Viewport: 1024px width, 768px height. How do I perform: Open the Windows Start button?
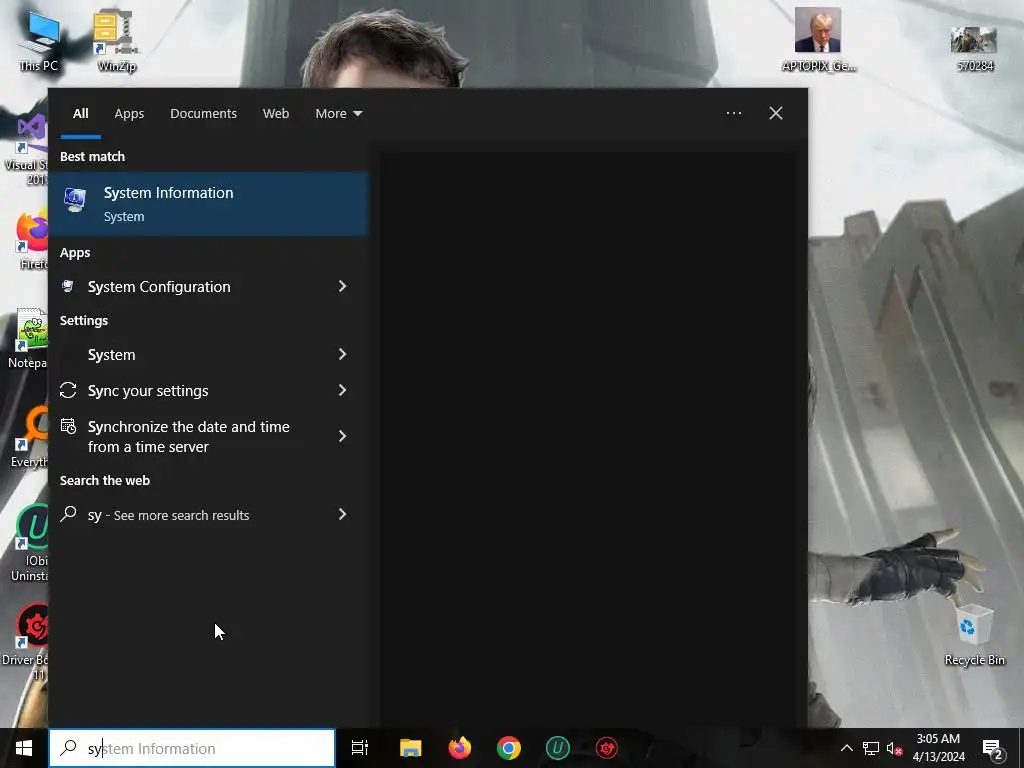point(24,748)
